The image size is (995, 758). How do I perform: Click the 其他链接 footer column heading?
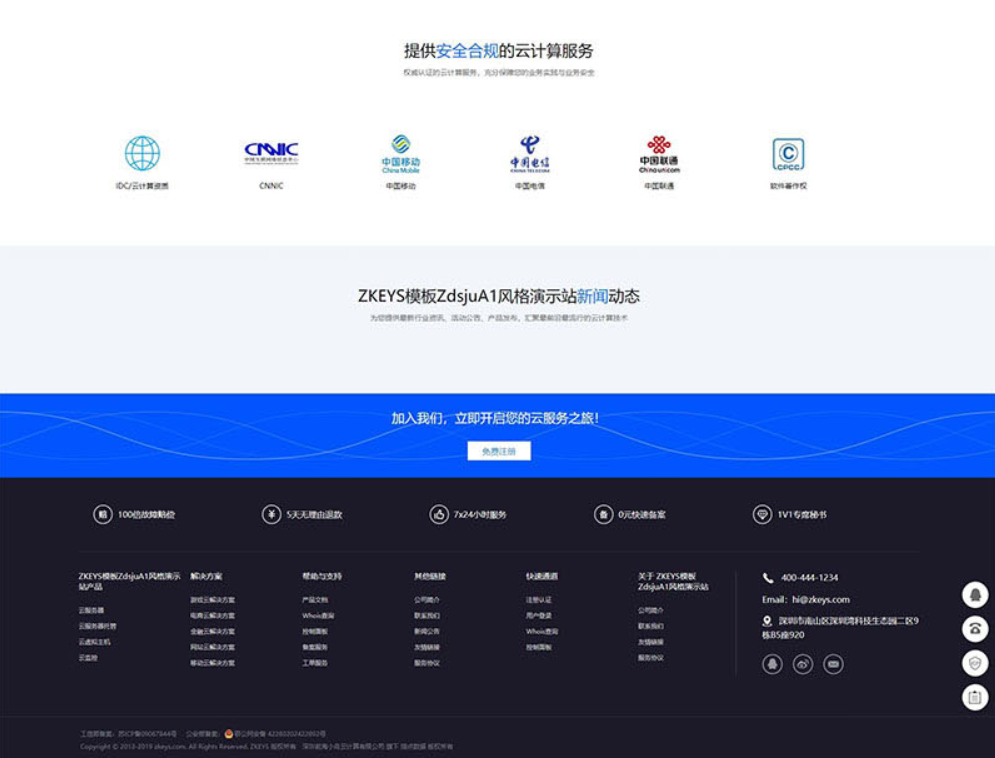[x=430, y=577]
